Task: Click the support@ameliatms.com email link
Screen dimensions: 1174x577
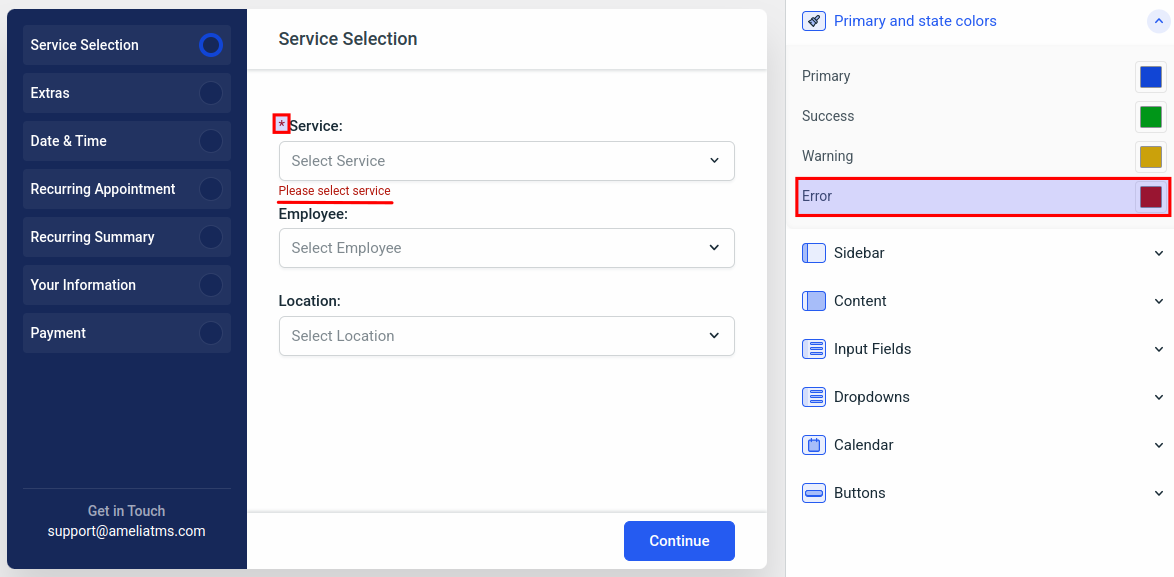Action: (x=127, y=531)
